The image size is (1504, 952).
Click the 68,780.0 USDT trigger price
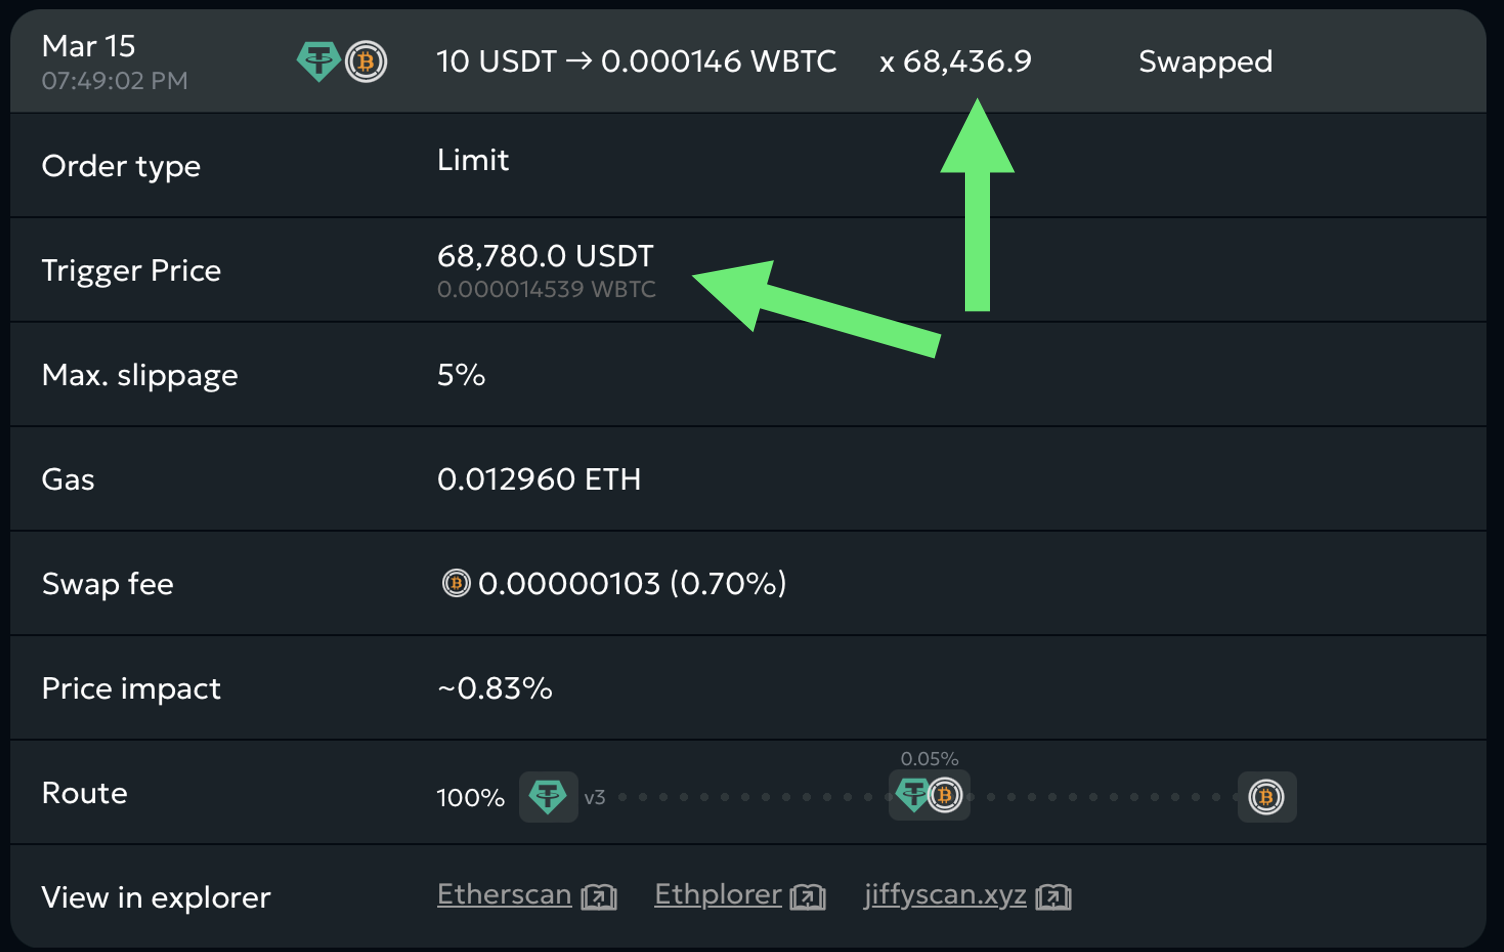[545, 256]
